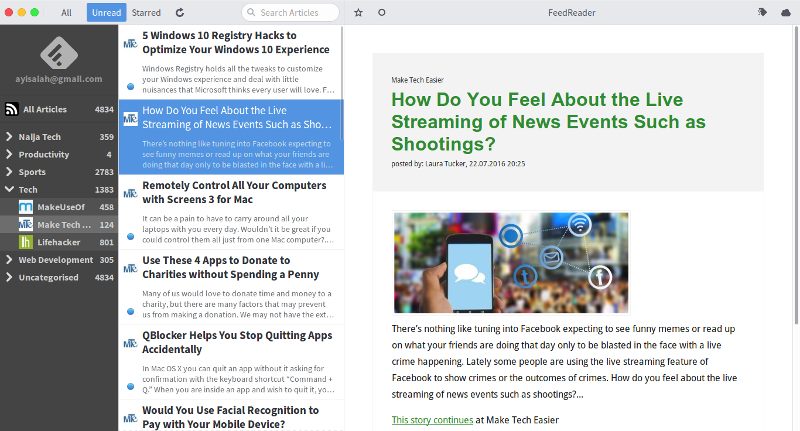Select the Sports category label
The image size is (800, 431).
coord(32,172)
